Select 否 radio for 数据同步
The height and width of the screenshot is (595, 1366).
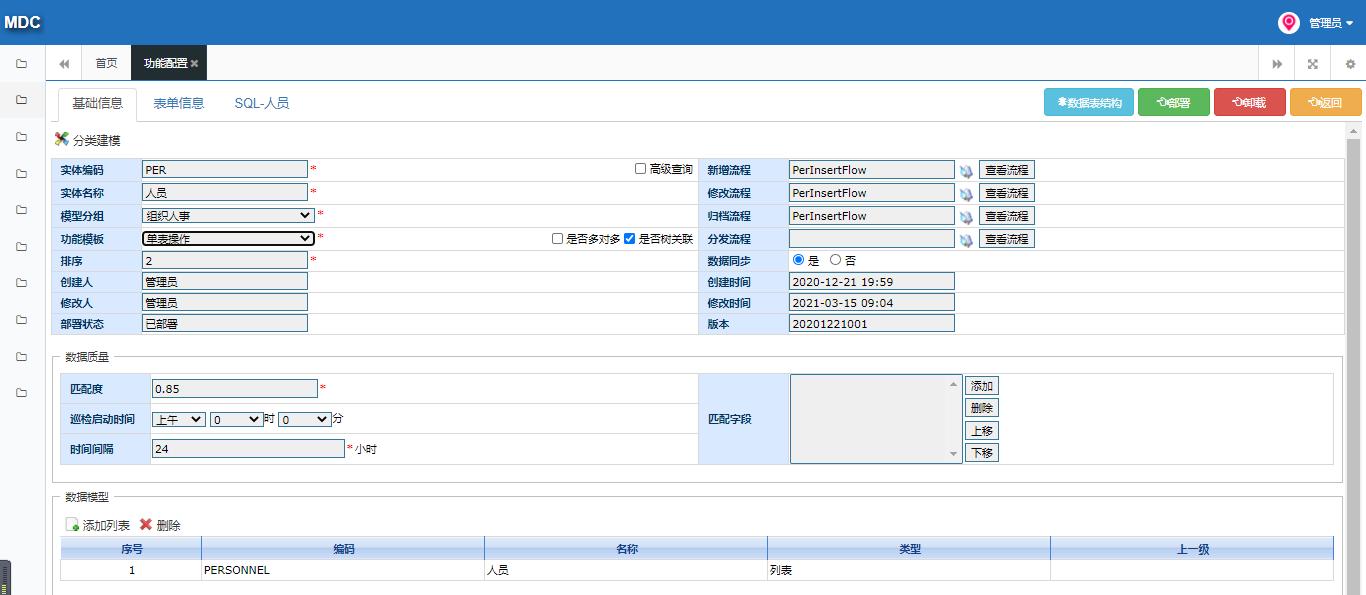[x=836, y=260]
